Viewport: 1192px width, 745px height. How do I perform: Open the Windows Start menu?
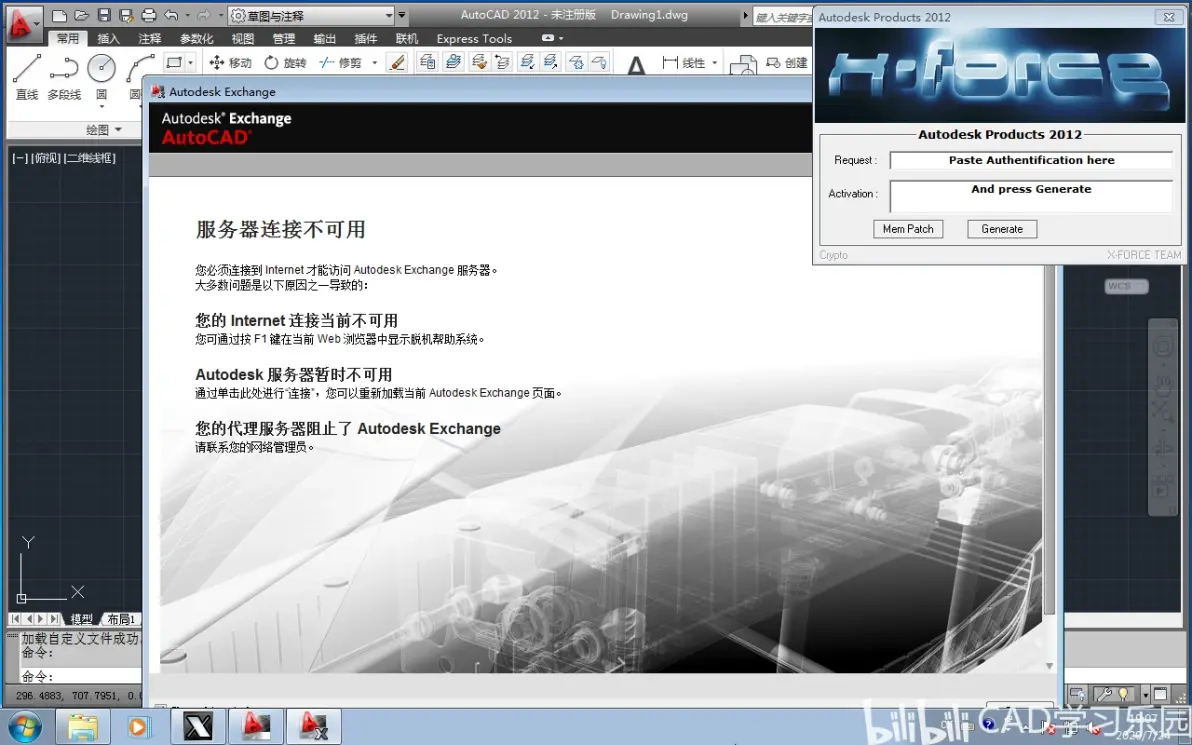click(x=24, y=727)
